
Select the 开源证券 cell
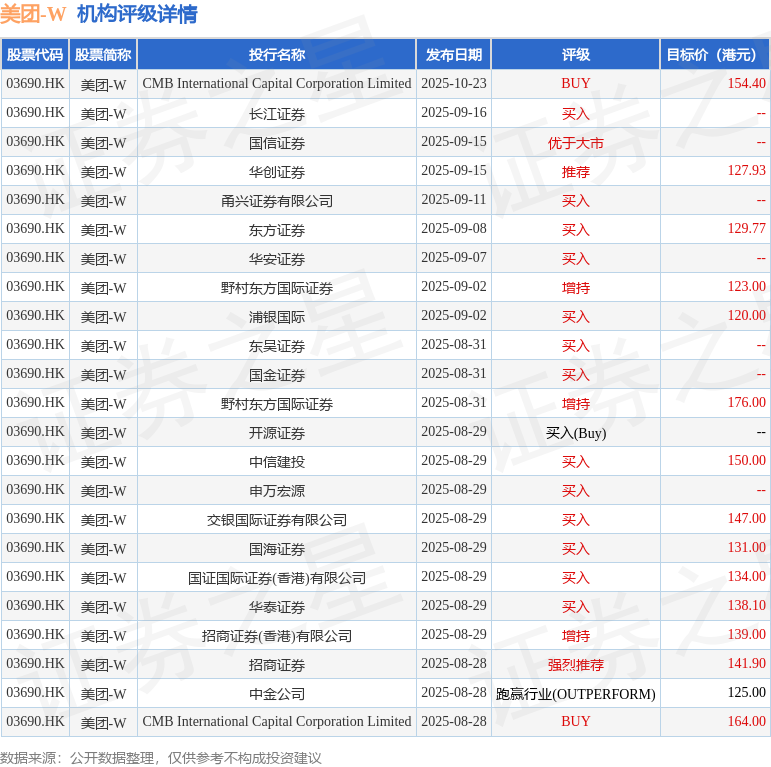(x=277, y=433)
